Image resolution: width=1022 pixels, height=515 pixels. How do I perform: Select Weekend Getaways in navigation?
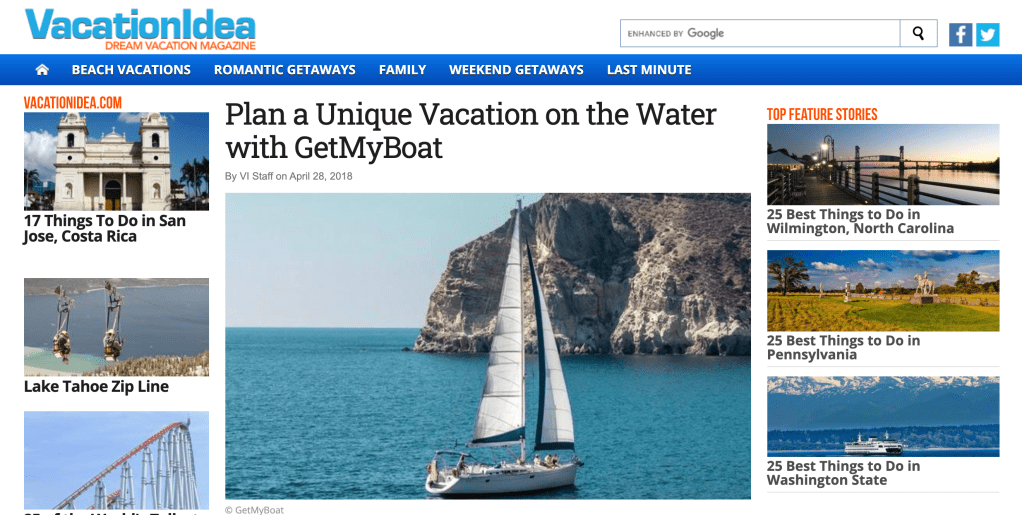pyautogui.click(x=516, y=70)
